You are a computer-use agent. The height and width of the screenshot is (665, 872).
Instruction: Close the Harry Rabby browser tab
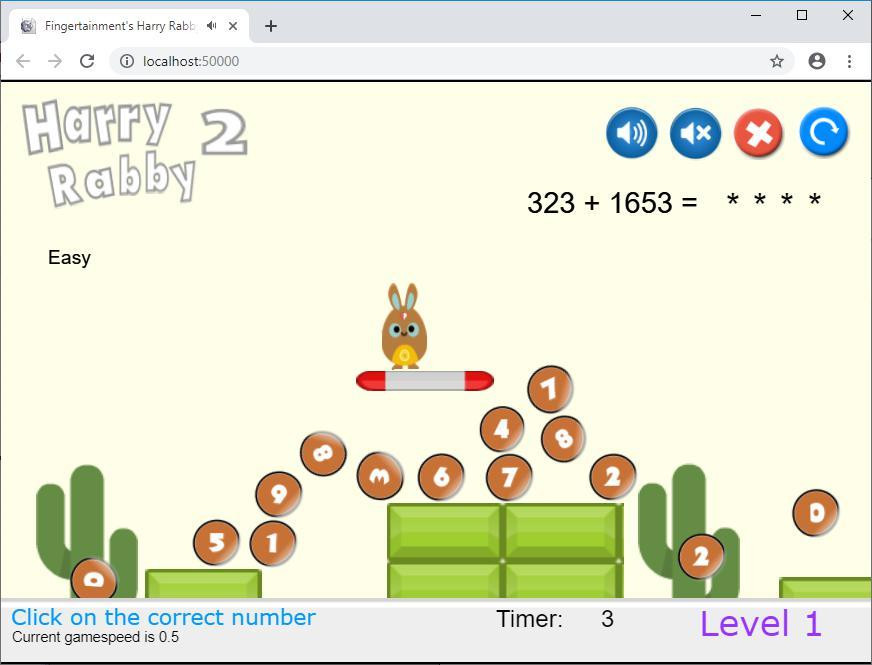point(233,26)
